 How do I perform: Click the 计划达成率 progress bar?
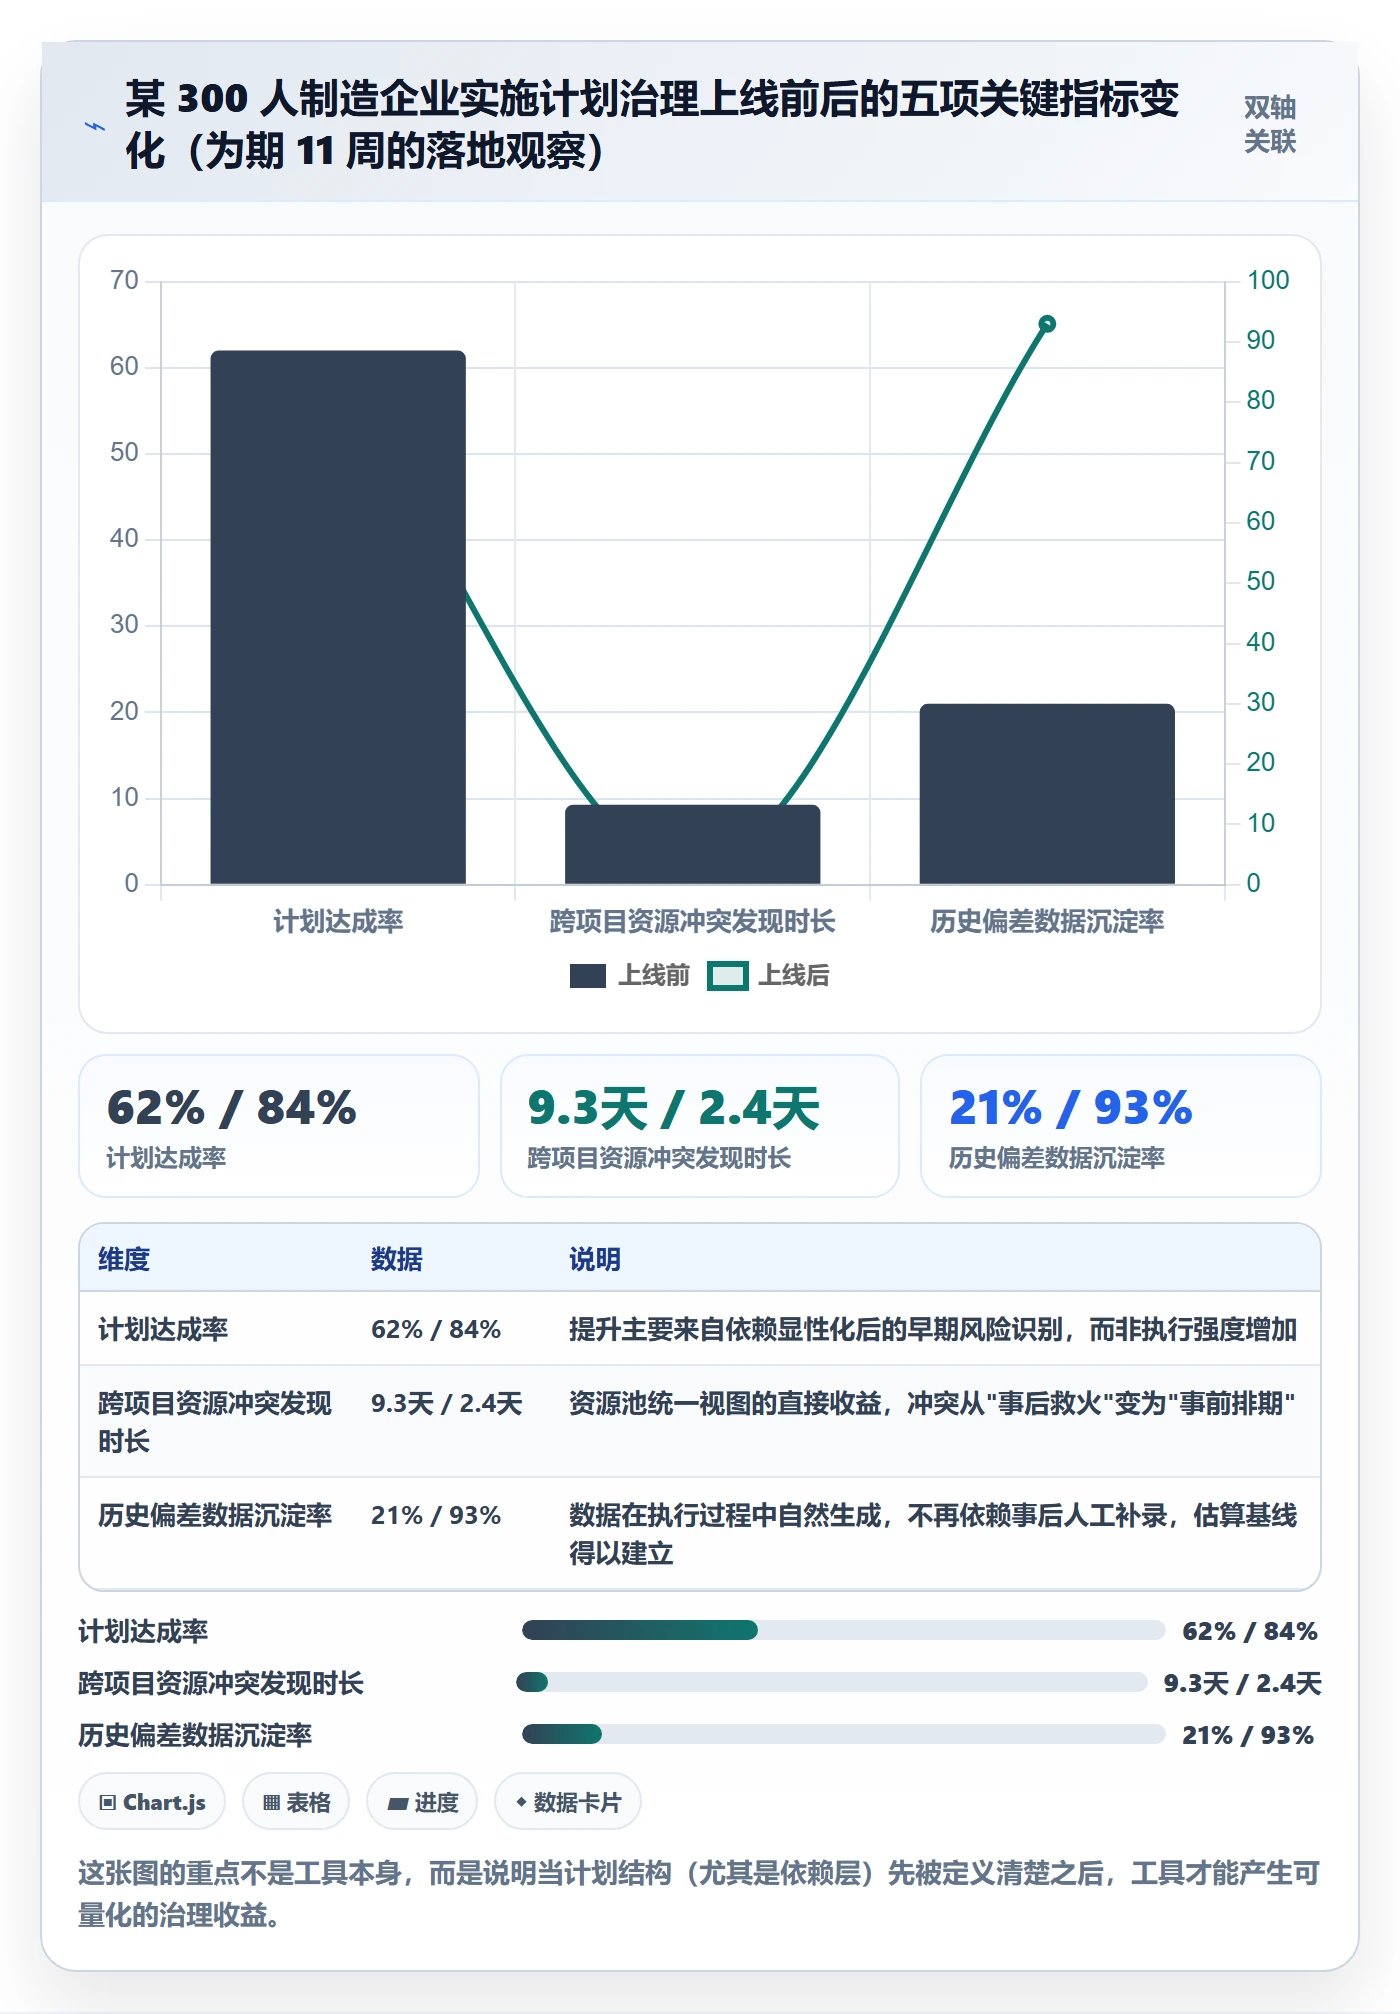pos(844,1631)
